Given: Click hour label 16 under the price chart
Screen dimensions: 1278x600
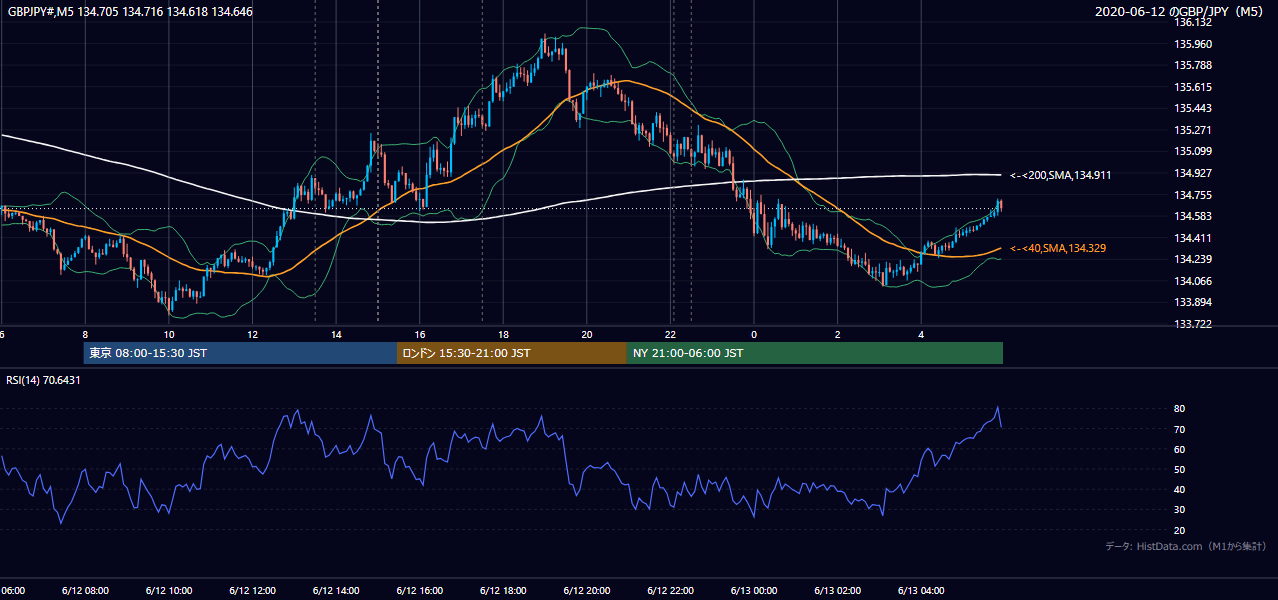Looking at the screenshot, I should (x=420, y=335).
